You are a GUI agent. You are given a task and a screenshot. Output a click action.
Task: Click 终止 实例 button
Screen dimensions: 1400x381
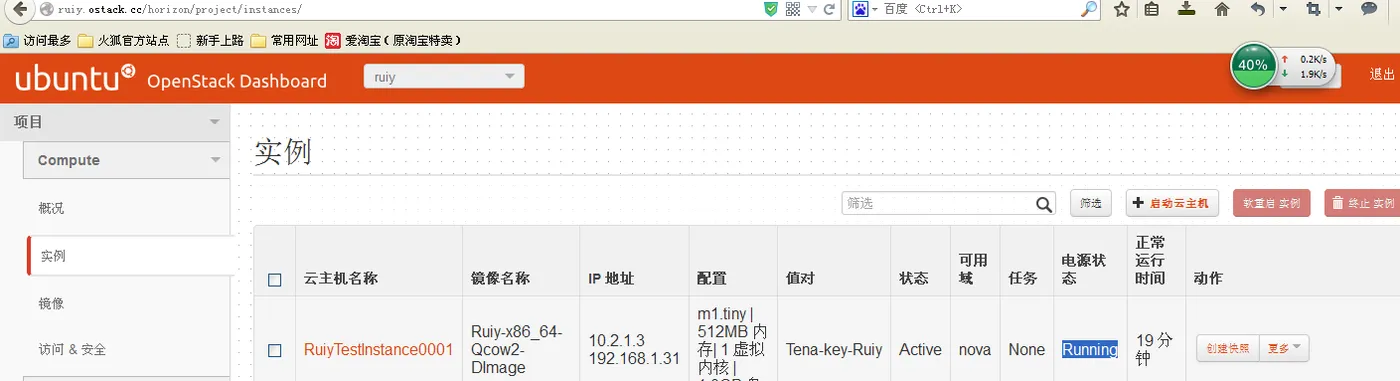(1362, 203)
